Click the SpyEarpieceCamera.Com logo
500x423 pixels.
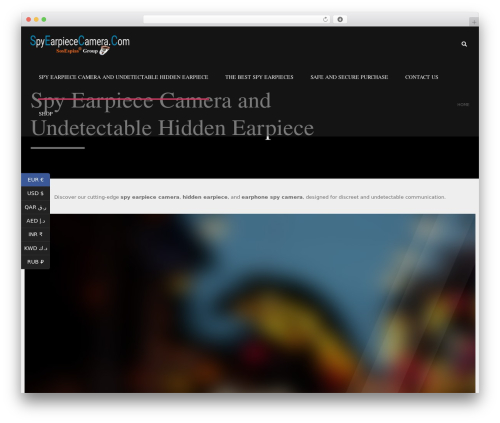pyautogui.click(x=80, y=45)
